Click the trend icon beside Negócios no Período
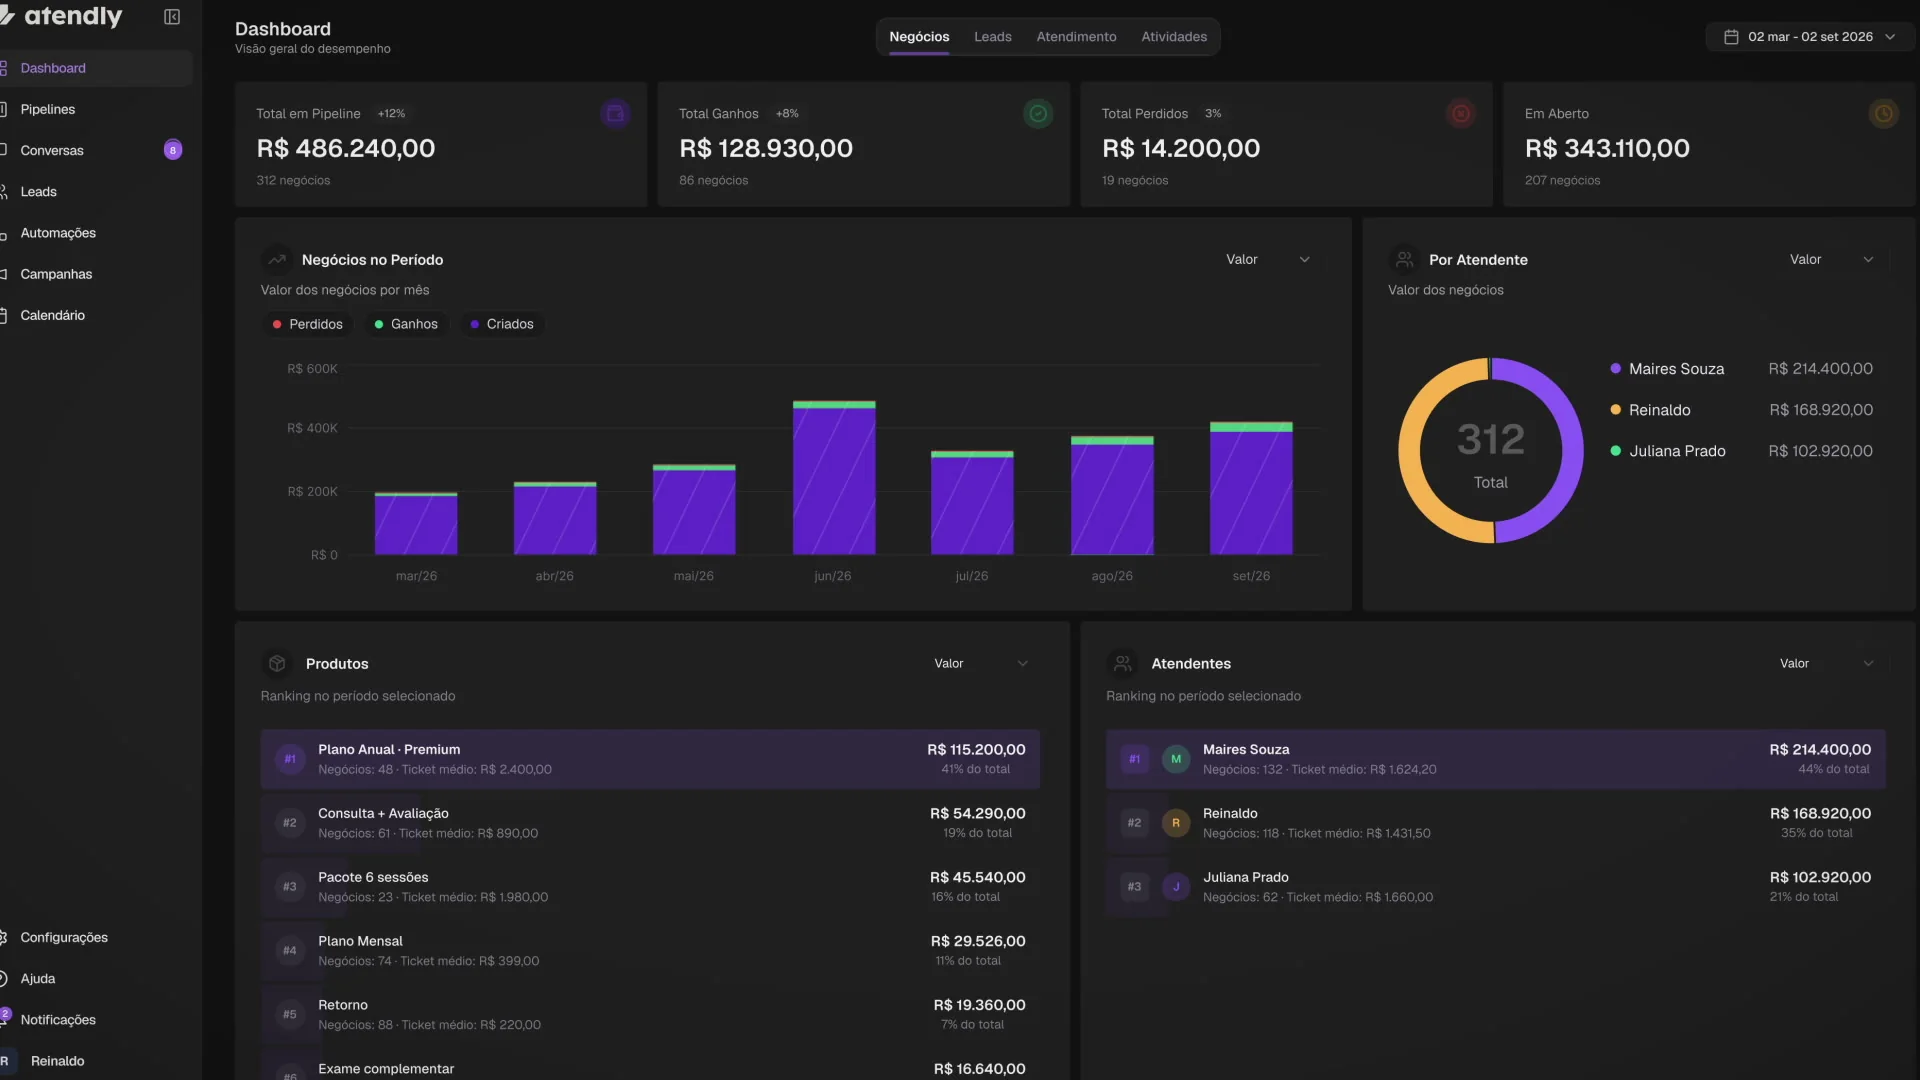Viewport: 1920px width, 1080px height. point(277,260)
